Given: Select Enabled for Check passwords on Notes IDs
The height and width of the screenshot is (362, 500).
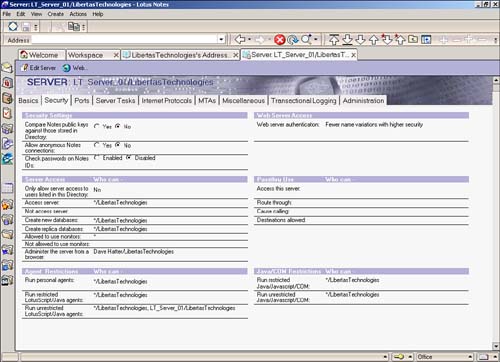Looking at the screenshot, I should pos(97,157).
